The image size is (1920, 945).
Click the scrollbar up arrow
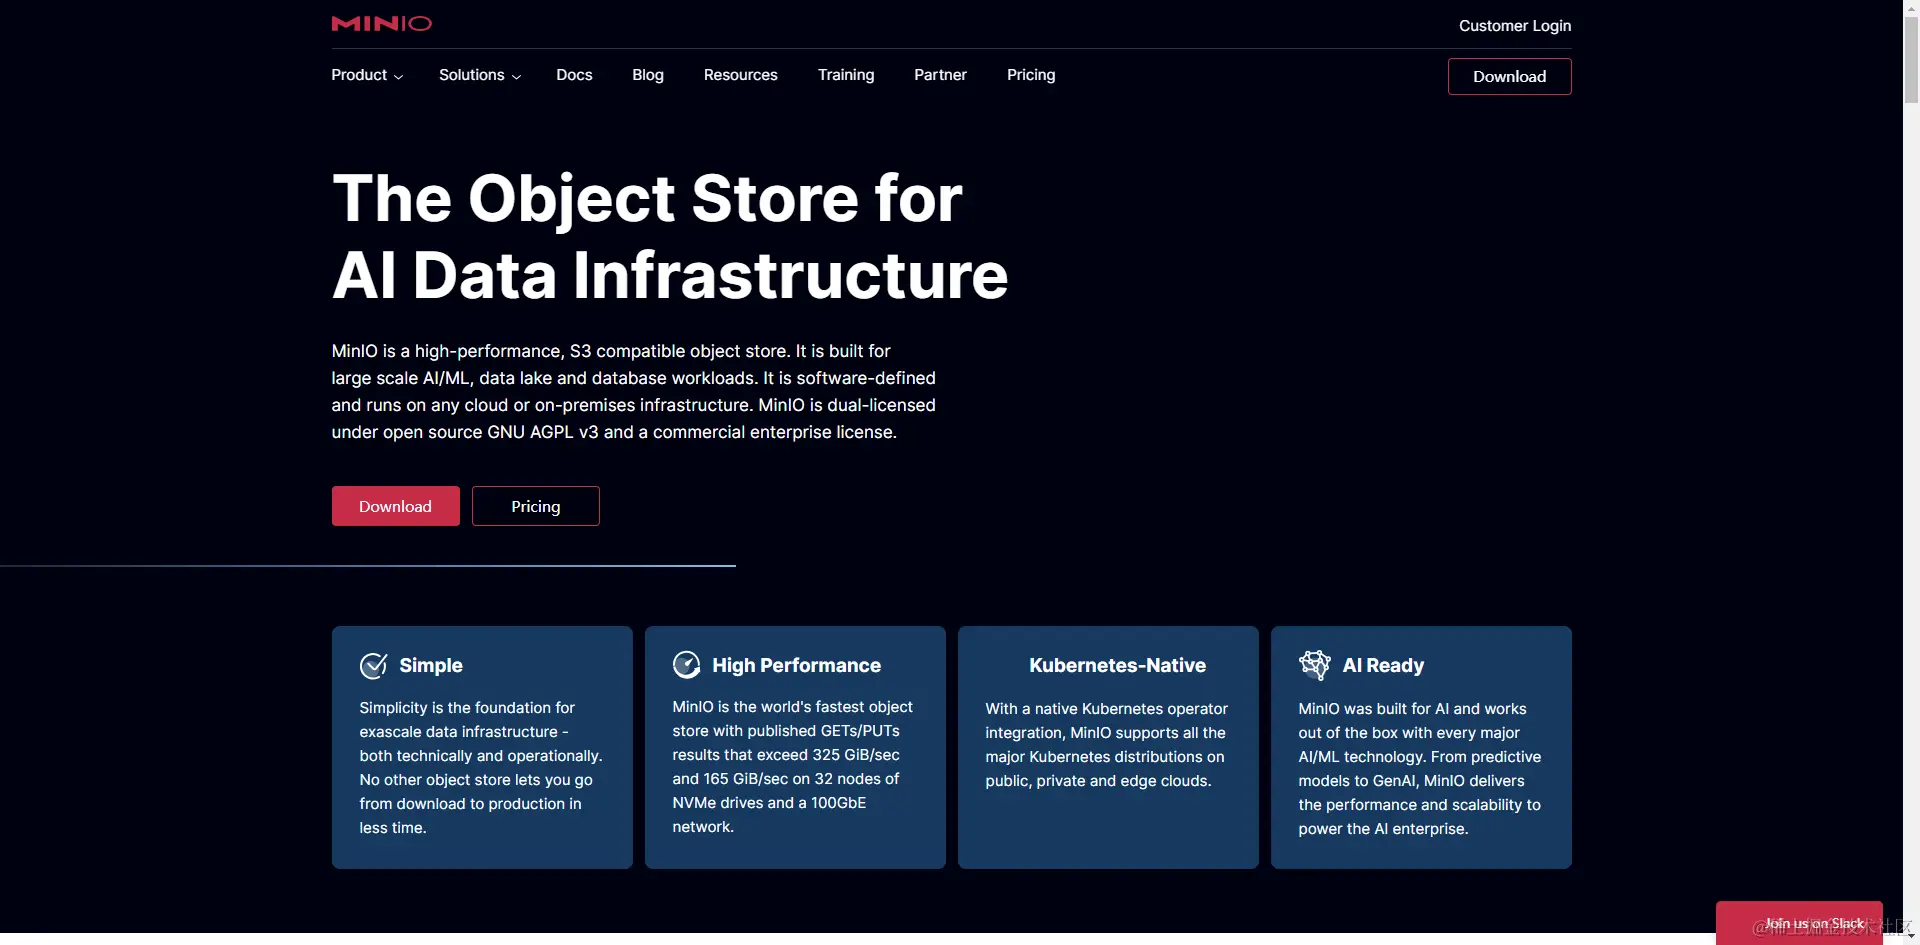(1911, 7)
